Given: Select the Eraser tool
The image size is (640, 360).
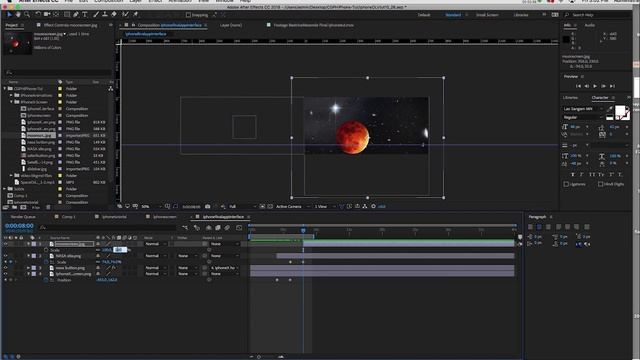Looking at the screenshot, I should (114, 15).
